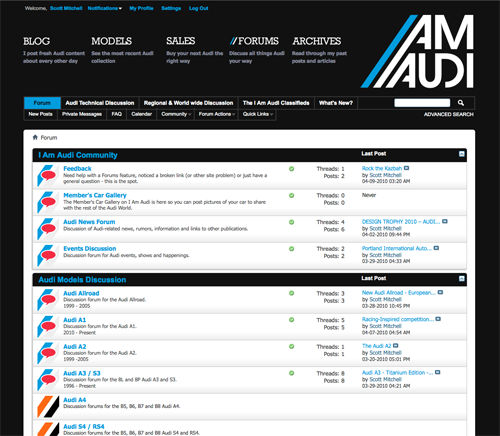Switch to Audi Technical Discussion tab
Image resolution: width=500 pixels, height=436 pixels.
(100, 103)
